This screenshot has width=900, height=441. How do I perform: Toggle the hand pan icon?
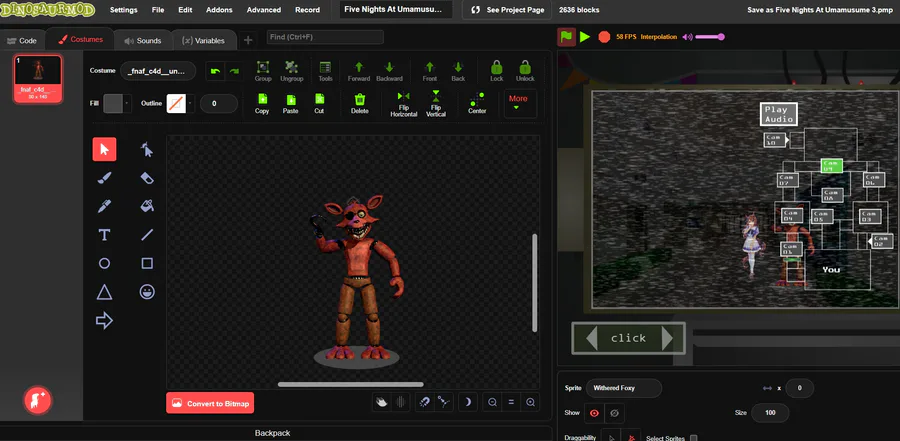[382, 403]
